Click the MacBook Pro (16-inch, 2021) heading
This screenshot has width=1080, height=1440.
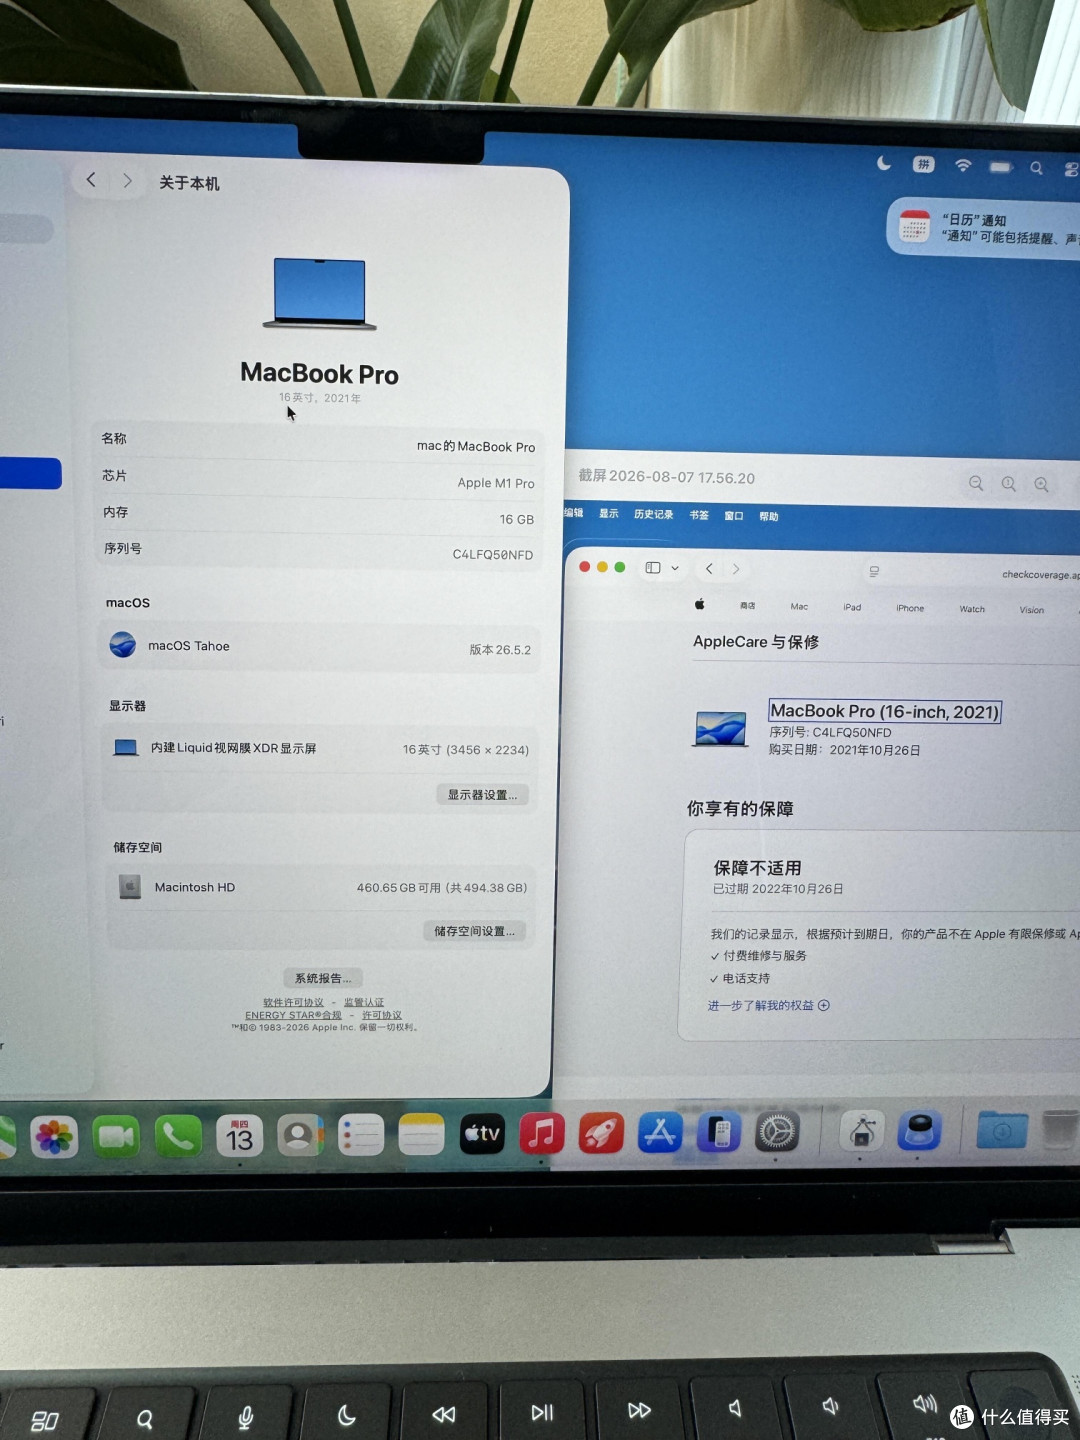(x=885, y=711)
